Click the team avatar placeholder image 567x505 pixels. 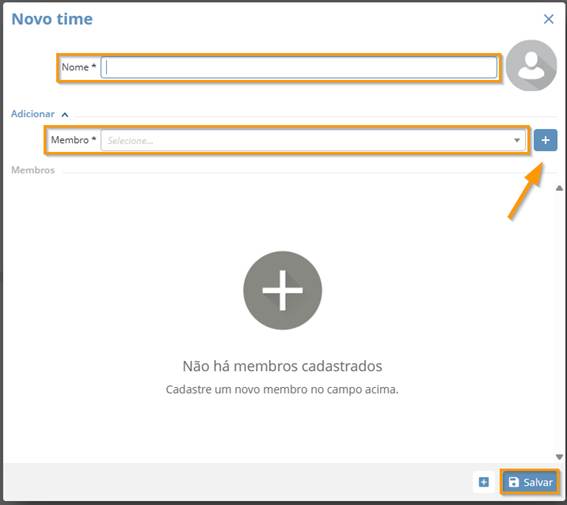point(531,65)
